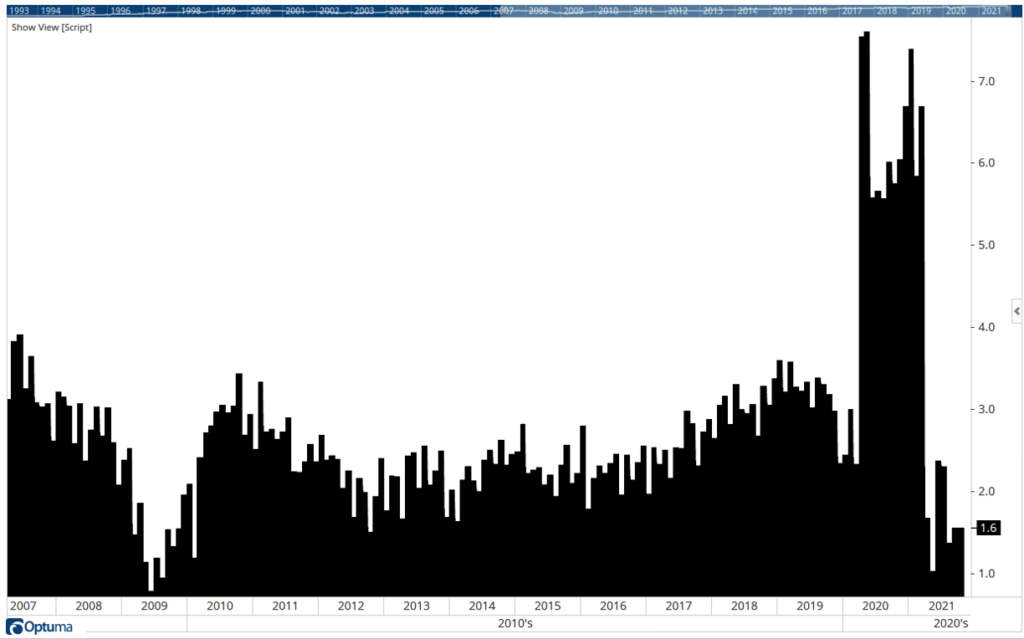Click the 3.0 label on the price scale
The width and height of the screenshot is (1024, 639).
point(986,409)
